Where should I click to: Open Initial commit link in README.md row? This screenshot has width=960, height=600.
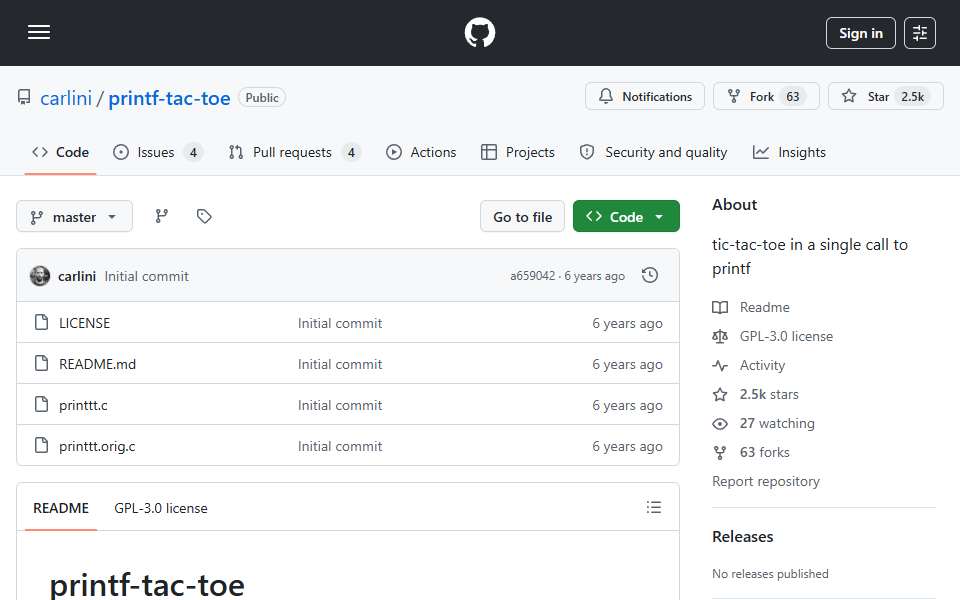click(x=340, y=364)
